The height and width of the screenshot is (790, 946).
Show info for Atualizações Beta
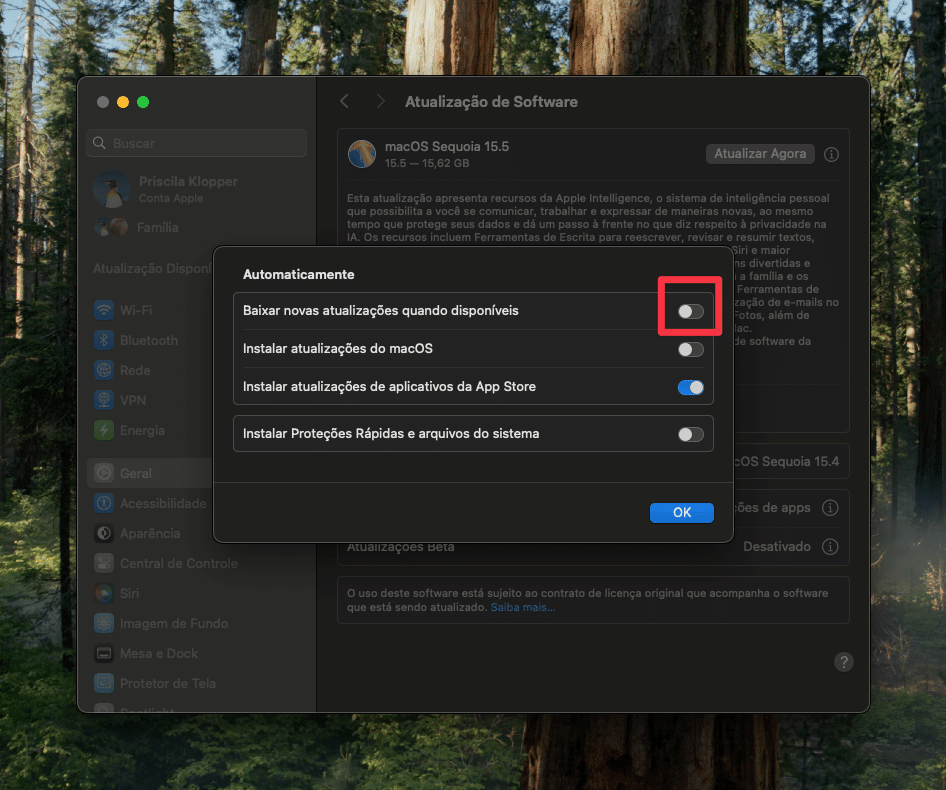coord(830,547)
